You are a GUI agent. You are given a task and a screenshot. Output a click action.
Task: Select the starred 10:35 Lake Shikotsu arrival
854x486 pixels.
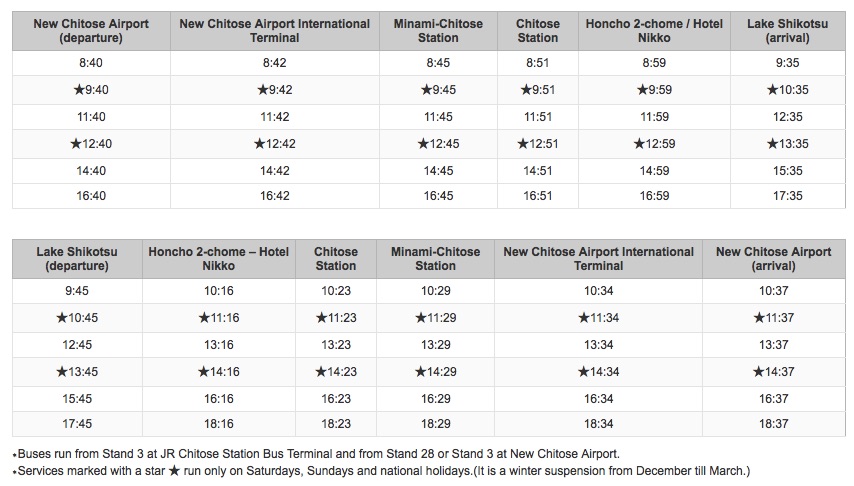[x=788, y=90]
